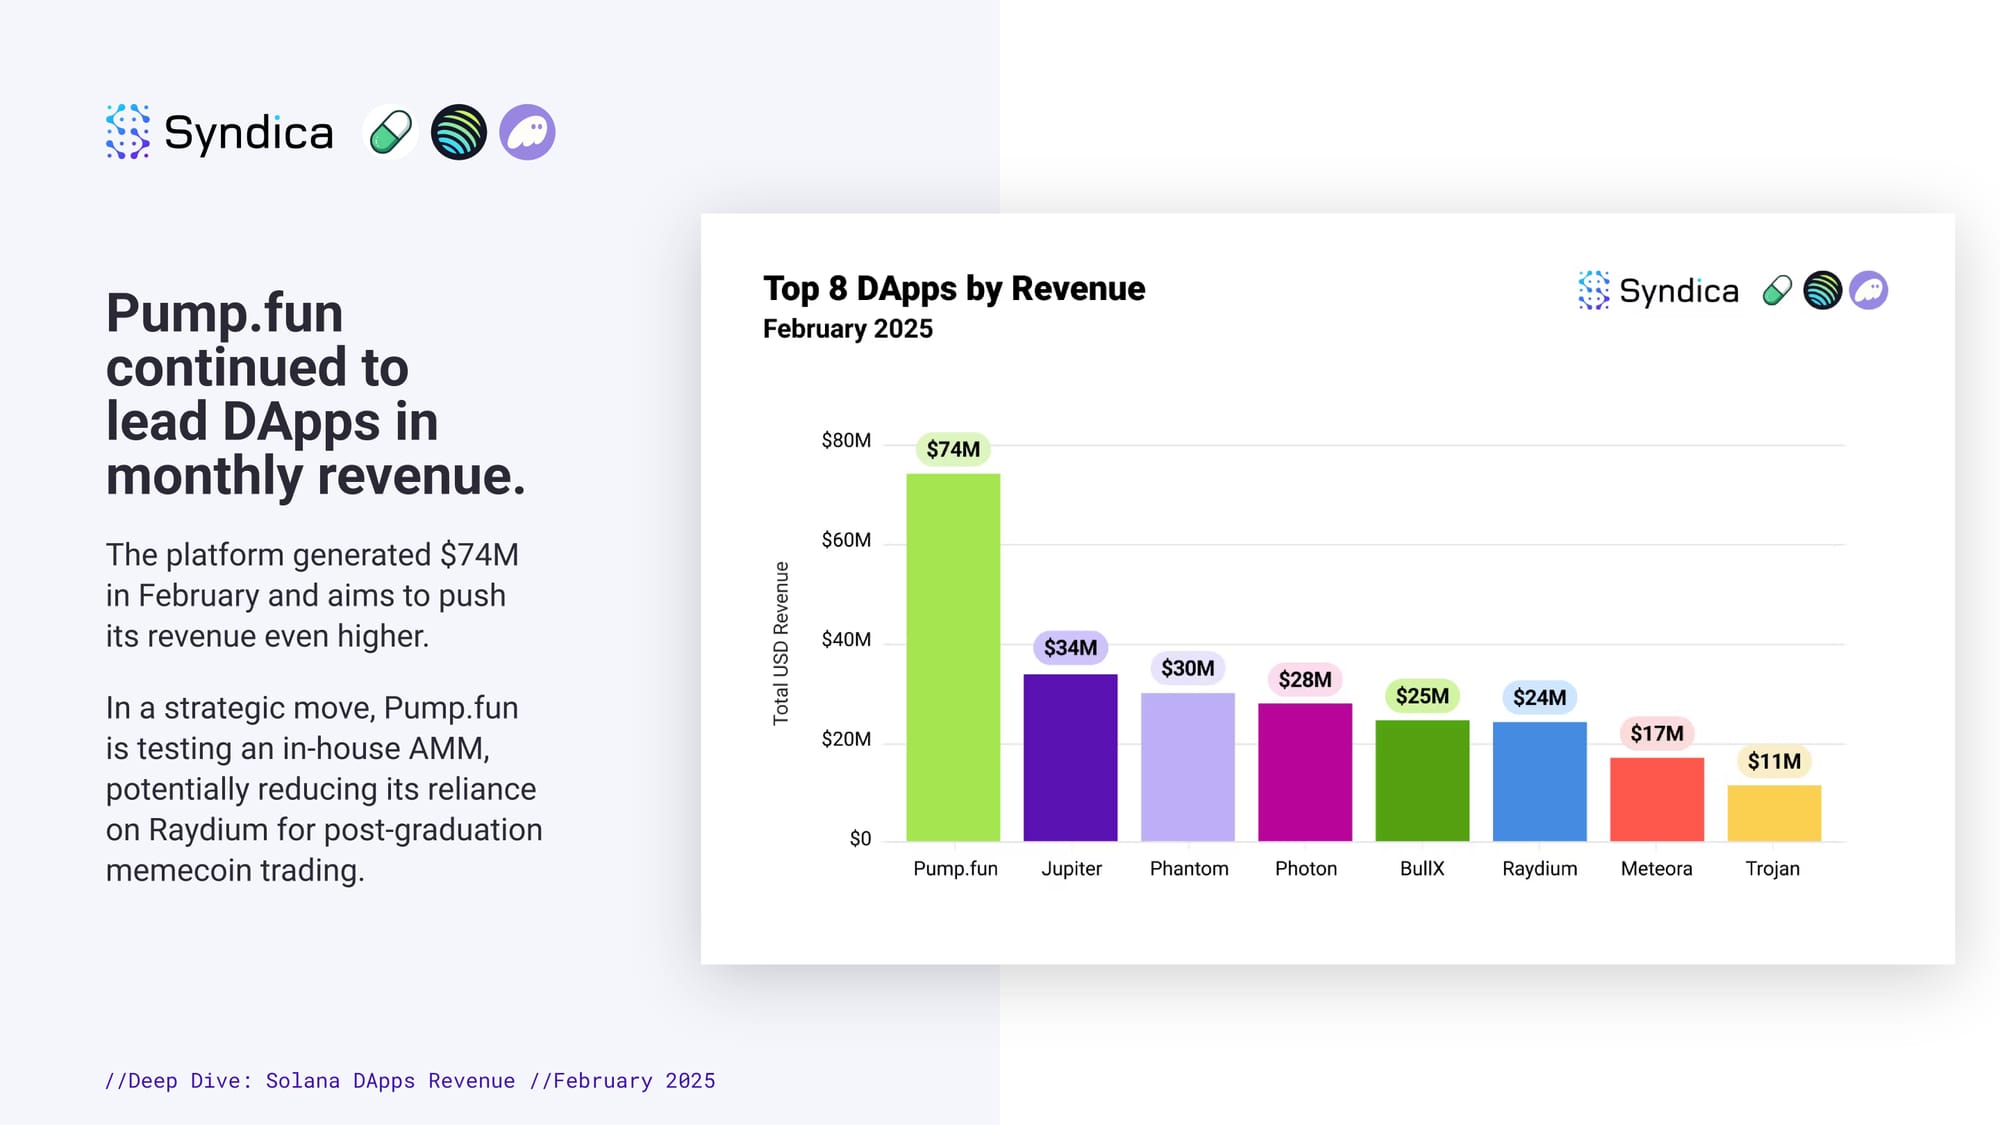This screenshot has width=2000, height=1125.
Task: Click the green pill Pump.fun icon beside the large Syndica logo
Action: tap(390, 132)
